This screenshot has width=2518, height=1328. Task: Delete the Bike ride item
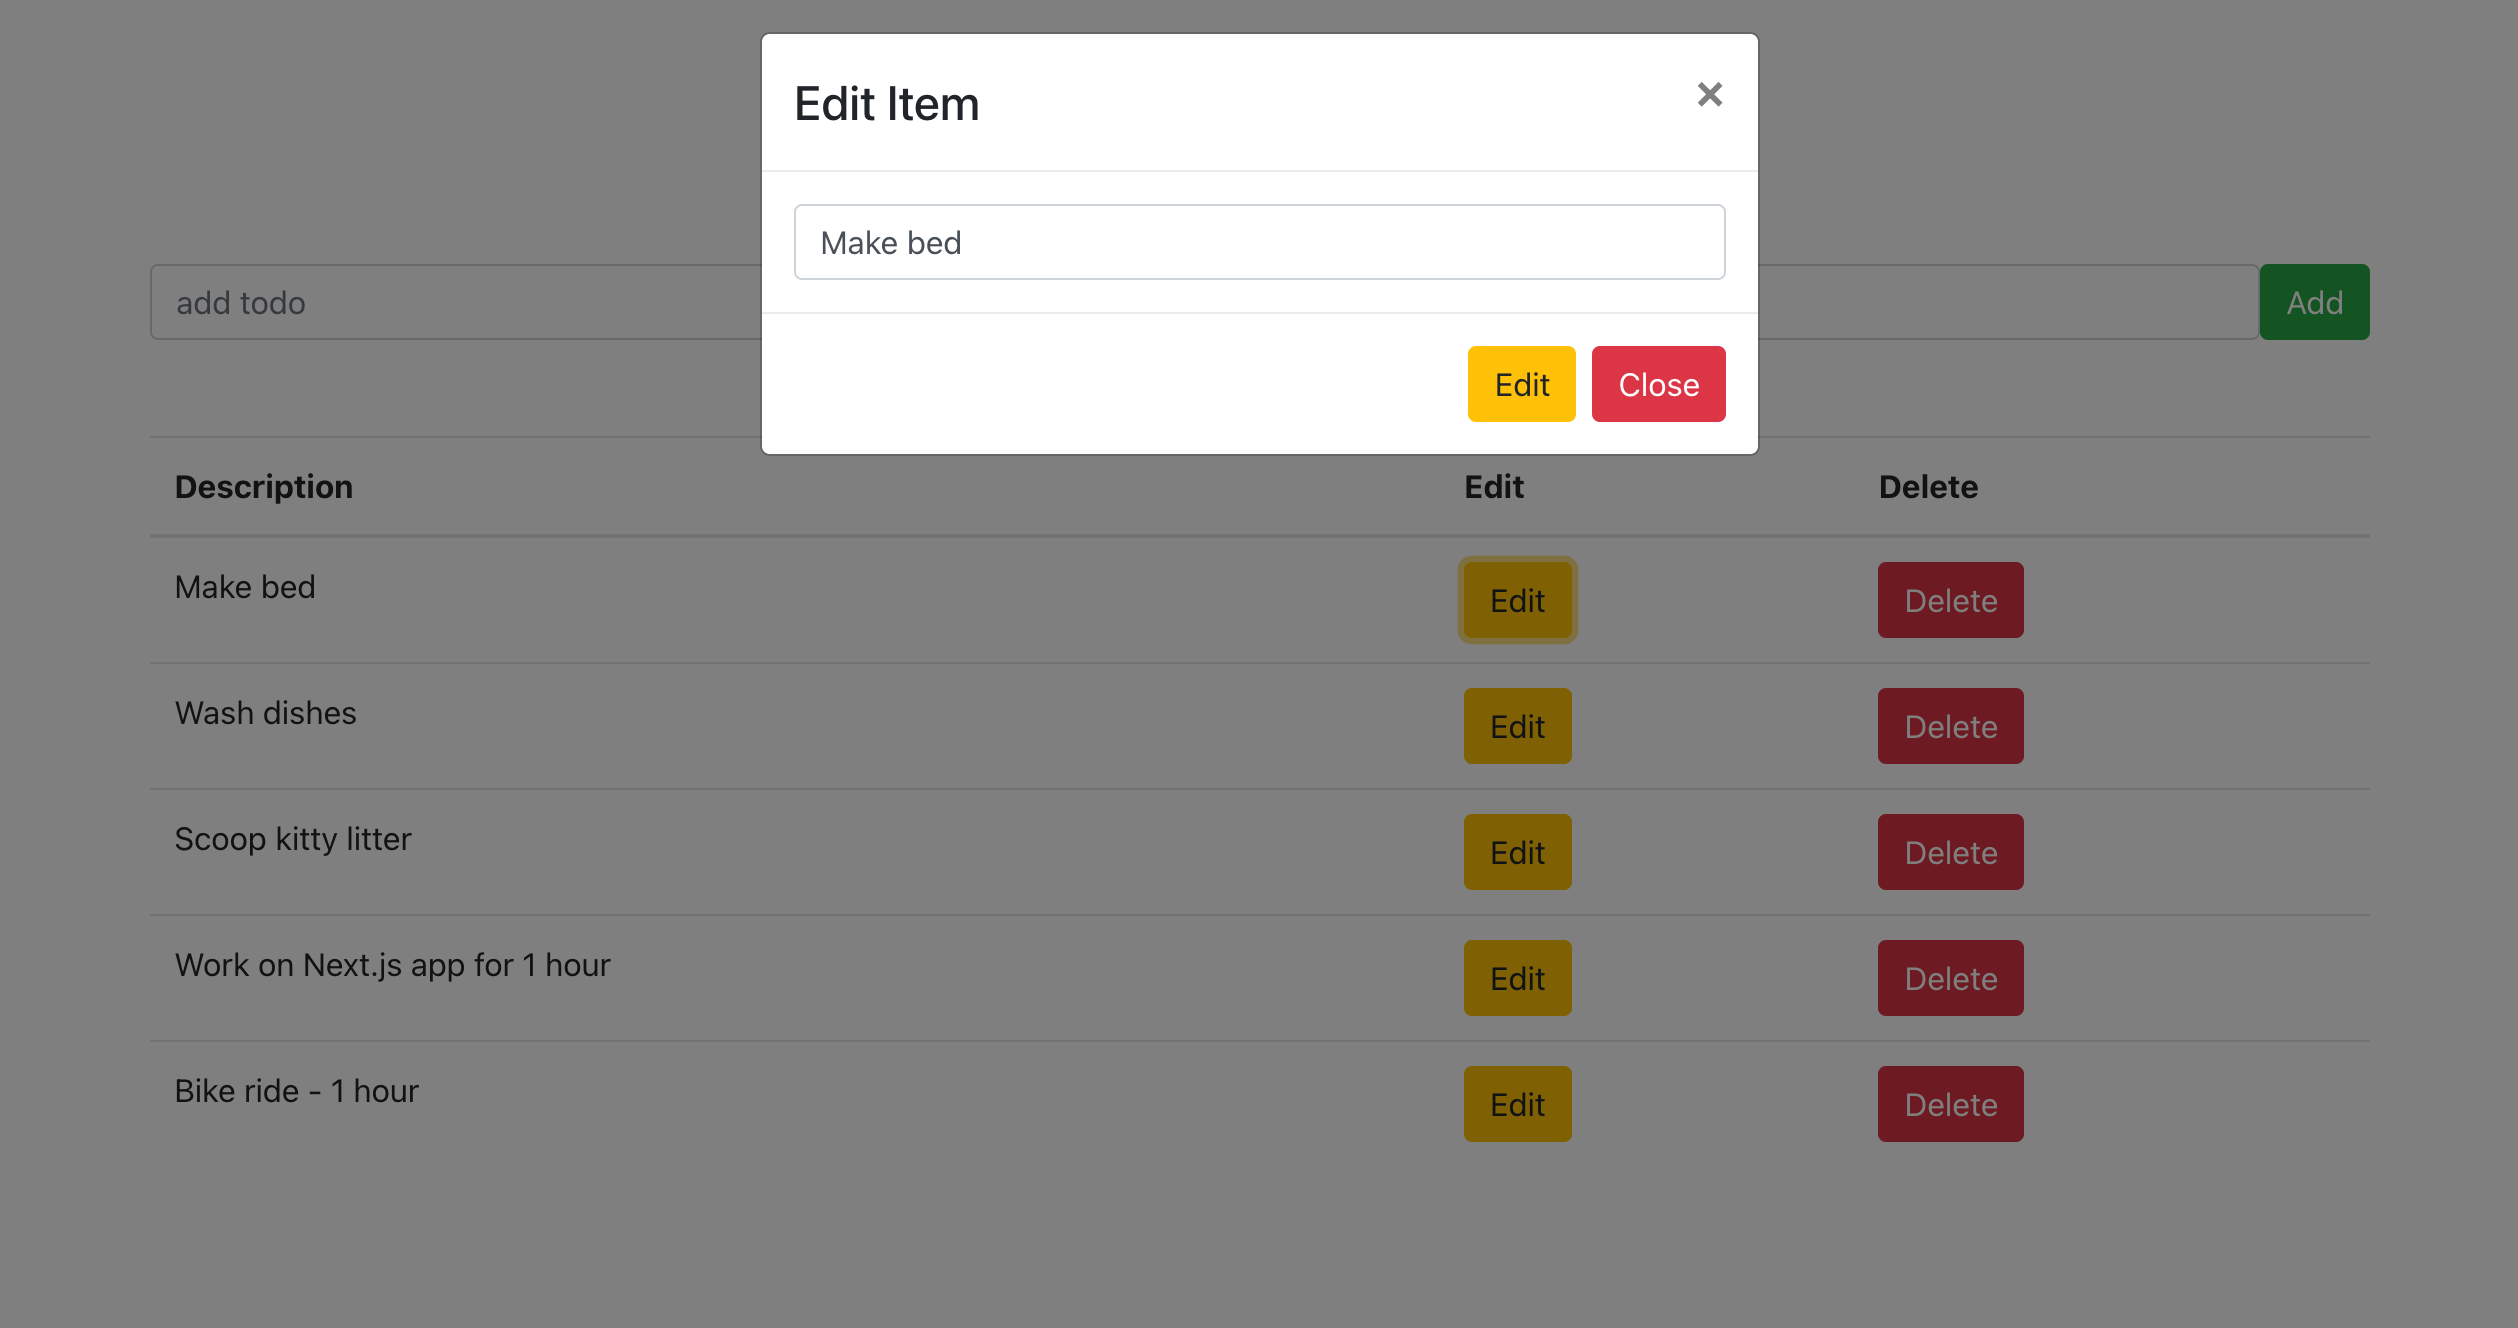click(1950, 1104)
